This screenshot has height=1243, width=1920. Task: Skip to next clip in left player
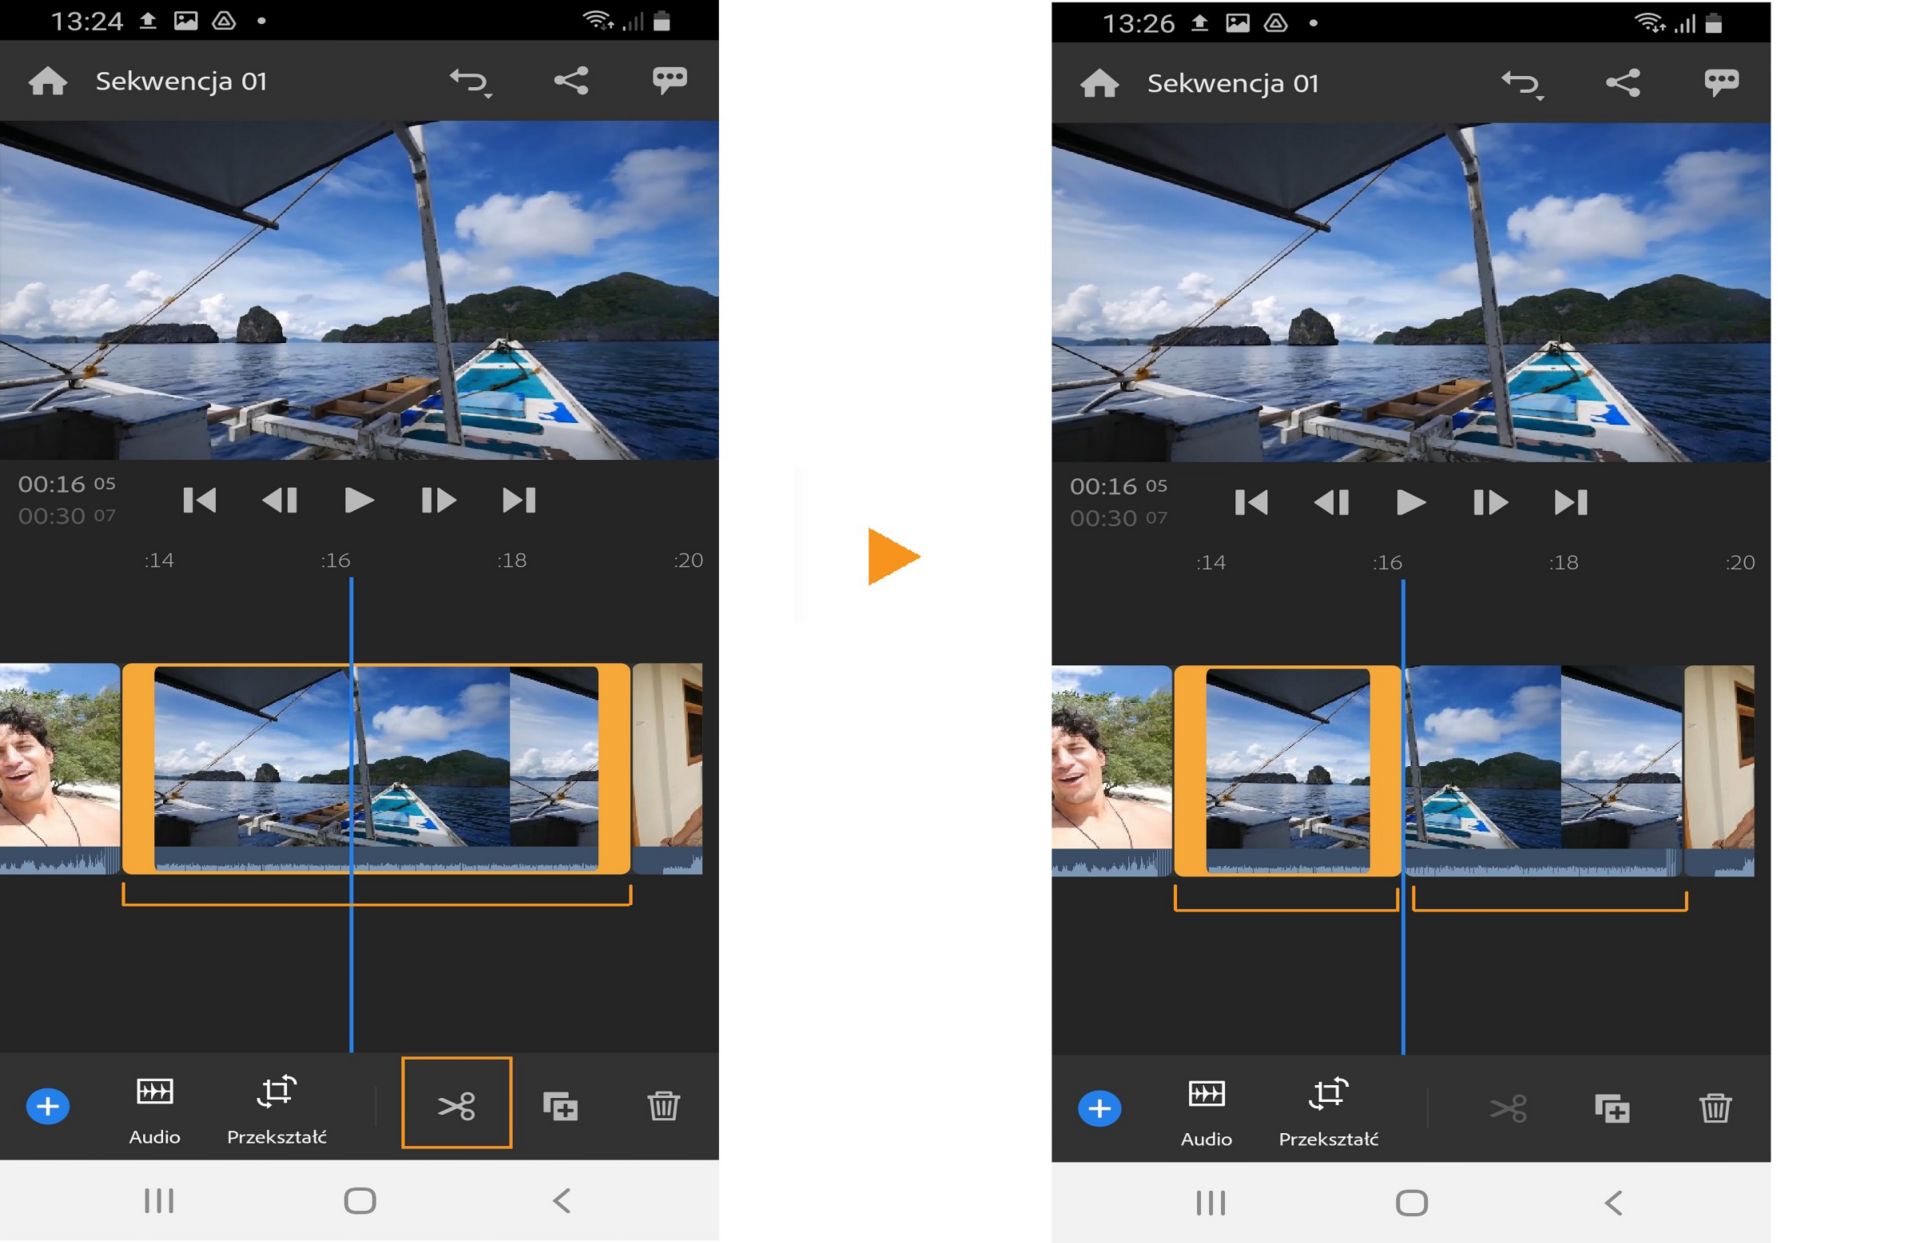(519, 500)
